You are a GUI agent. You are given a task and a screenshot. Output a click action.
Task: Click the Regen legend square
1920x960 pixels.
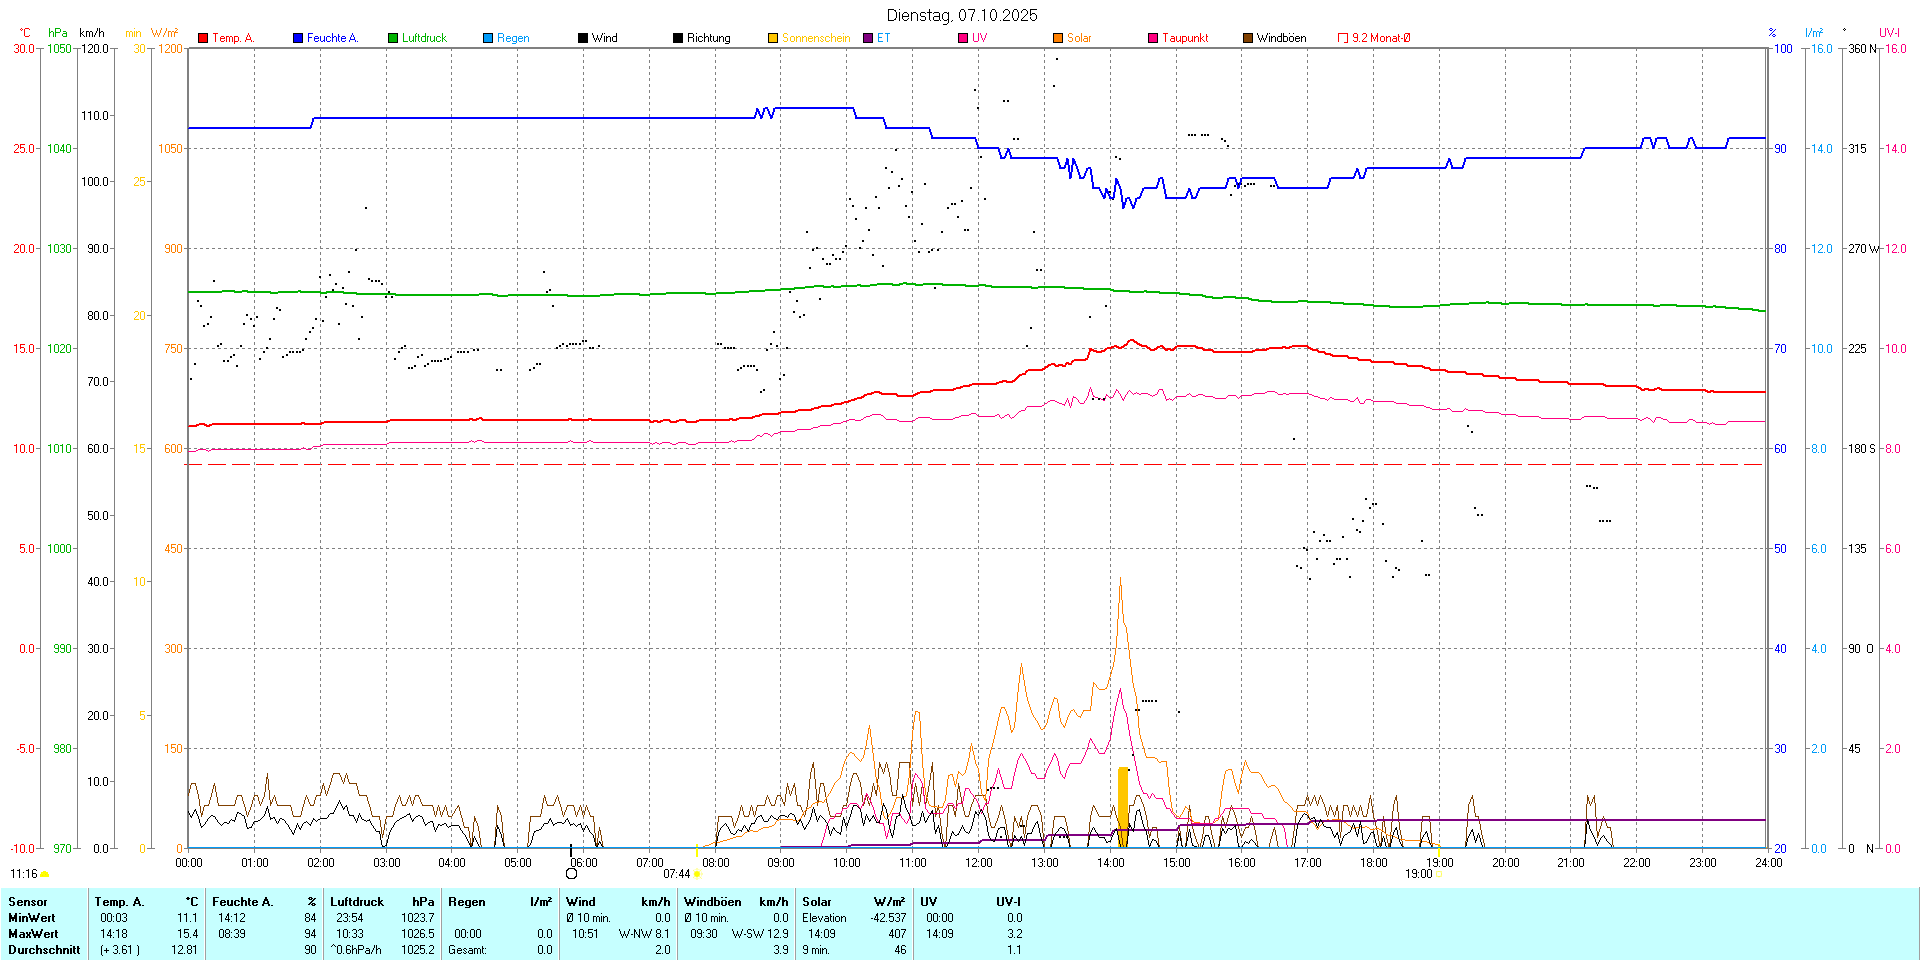coord(488,38)
